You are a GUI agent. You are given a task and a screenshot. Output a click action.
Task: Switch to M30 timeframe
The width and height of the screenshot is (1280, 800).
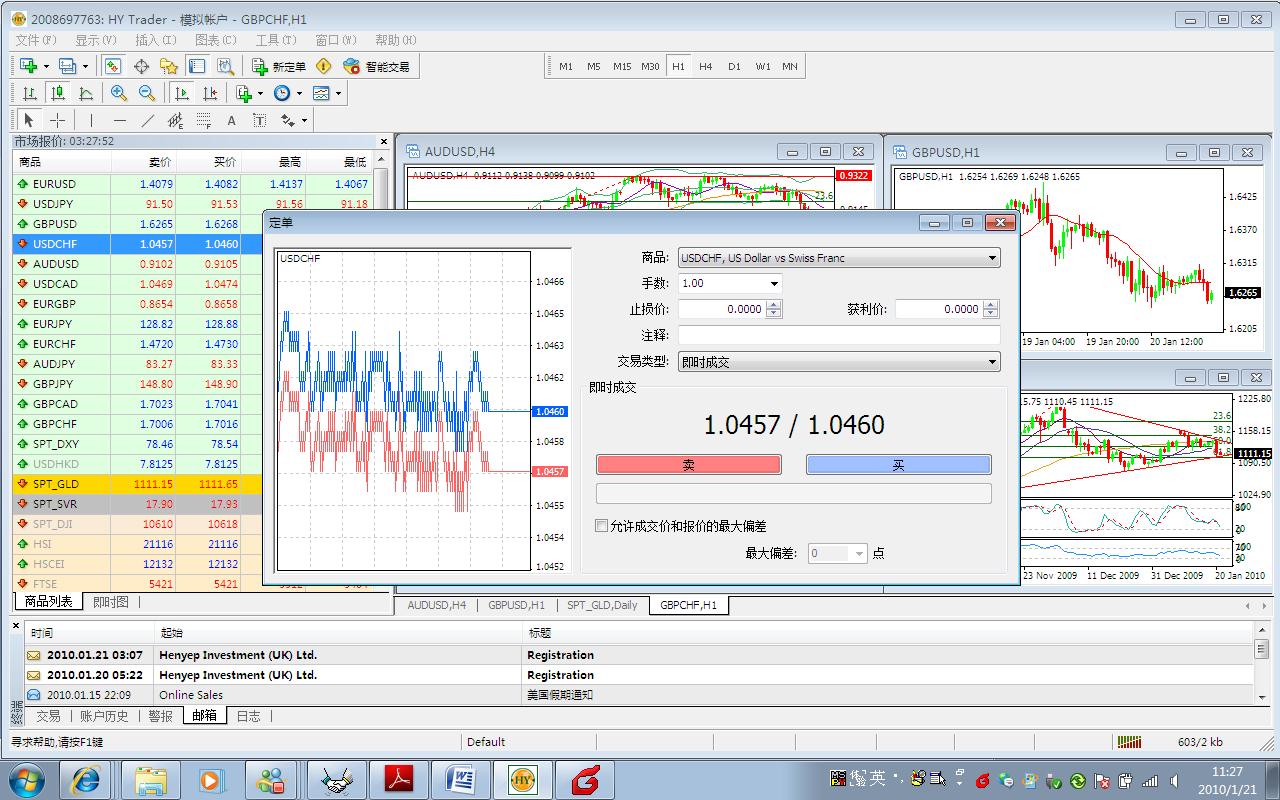coord(650,66)
